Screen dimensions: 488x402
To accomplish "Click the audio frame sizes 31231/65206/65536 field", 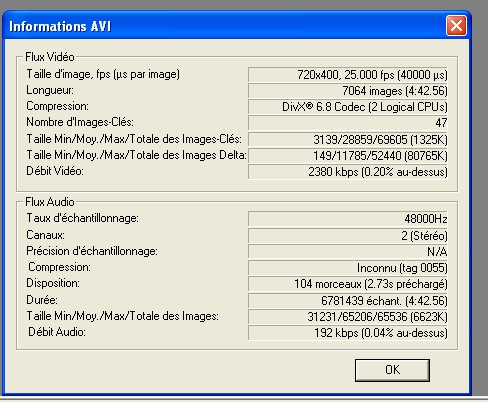I will [348, 317].
